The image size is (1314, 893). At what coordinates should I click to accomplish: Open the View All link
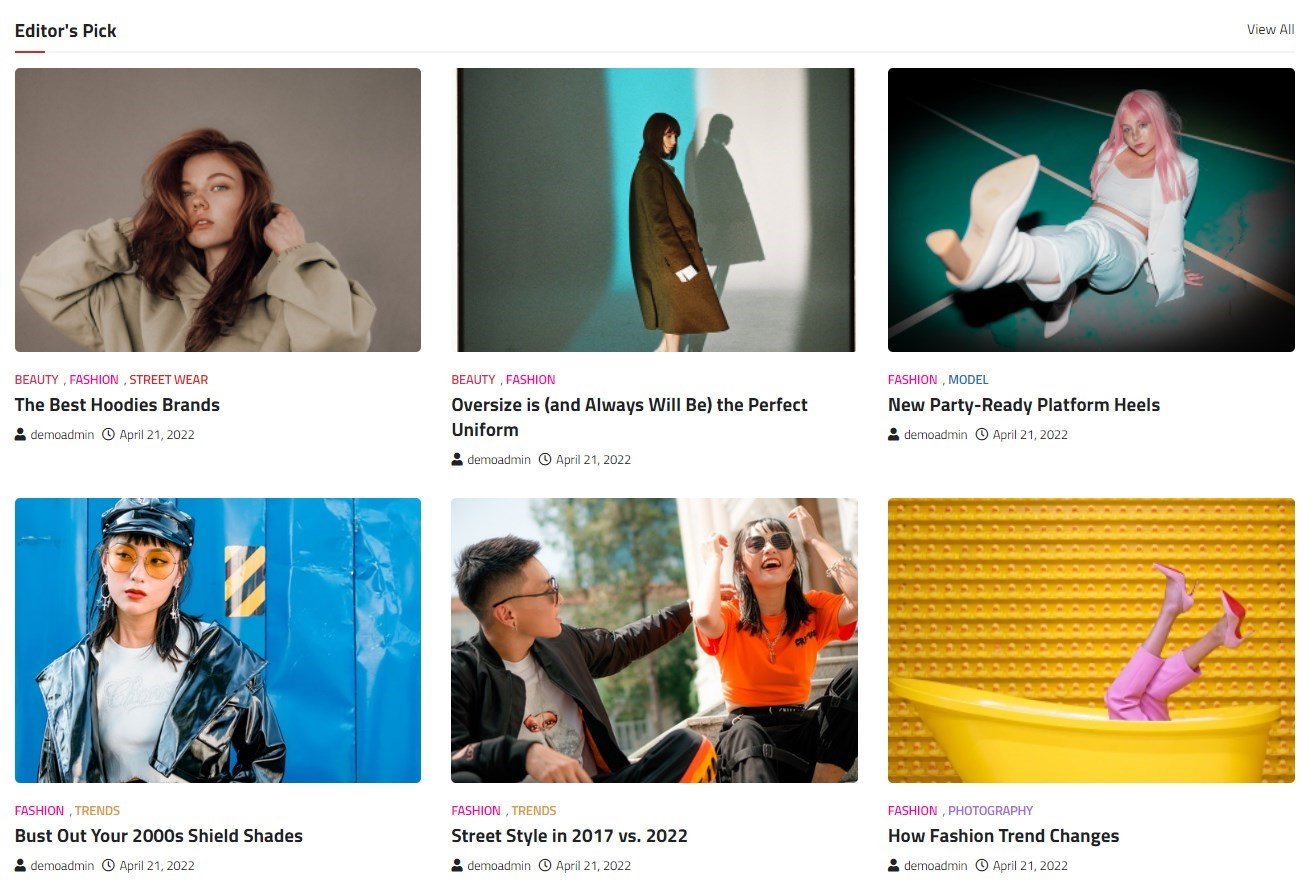[1270, 30]
